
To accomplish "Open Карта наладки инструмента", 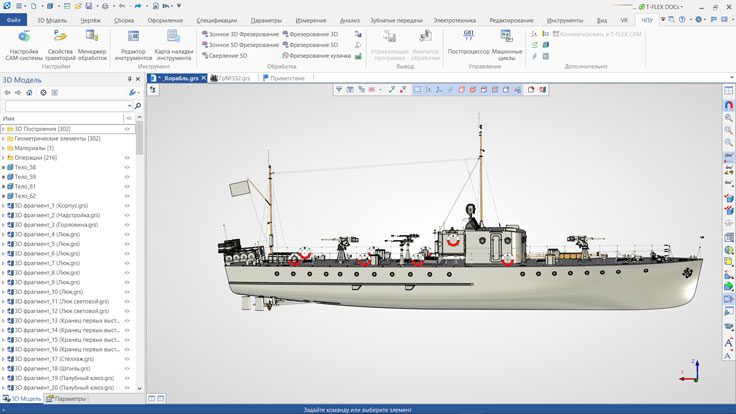I will (x=174, y=45).
